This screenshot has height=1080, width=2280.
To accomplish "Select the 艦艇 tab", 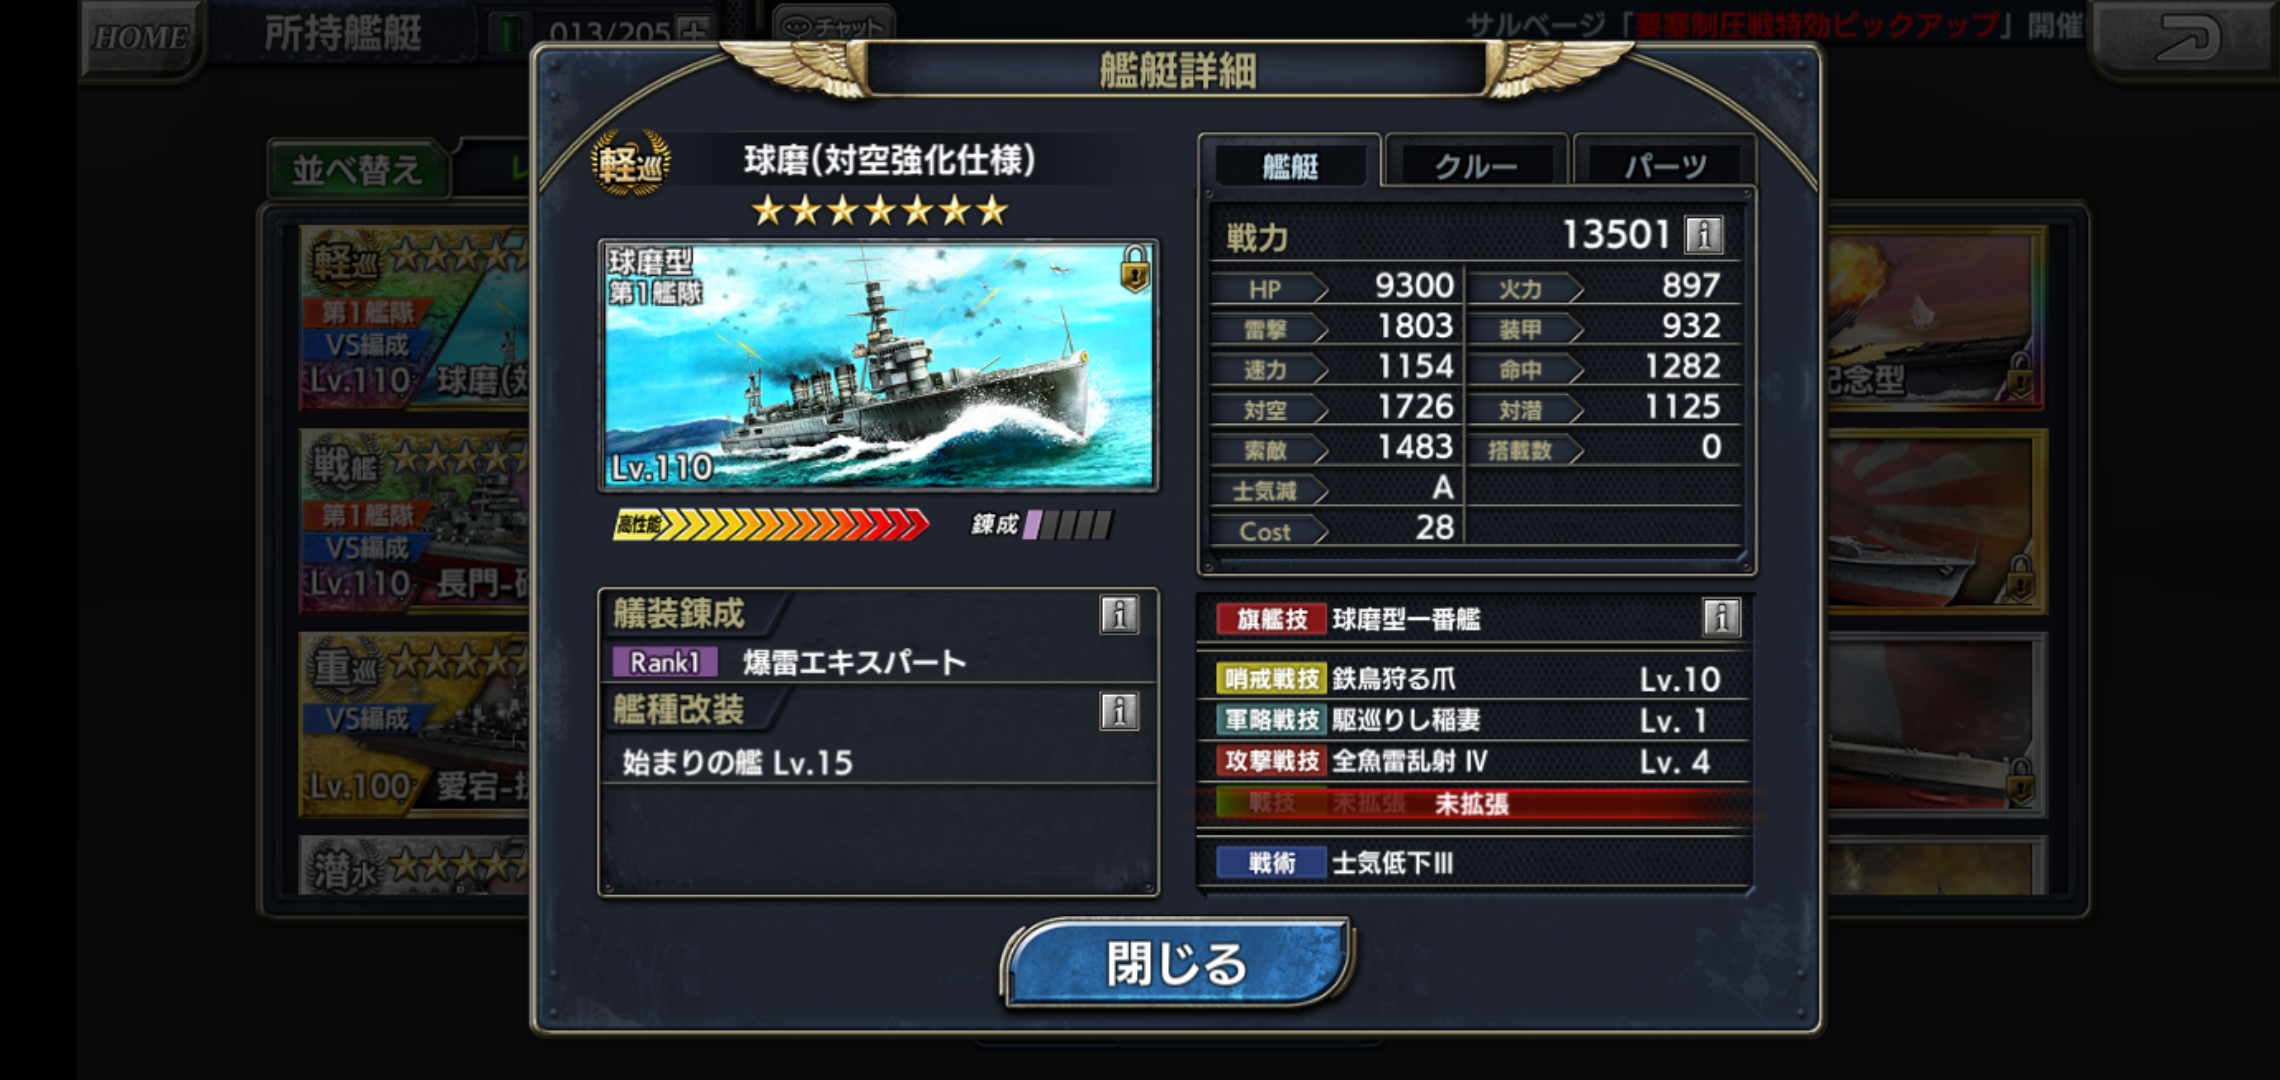I will coord(1290,165).
